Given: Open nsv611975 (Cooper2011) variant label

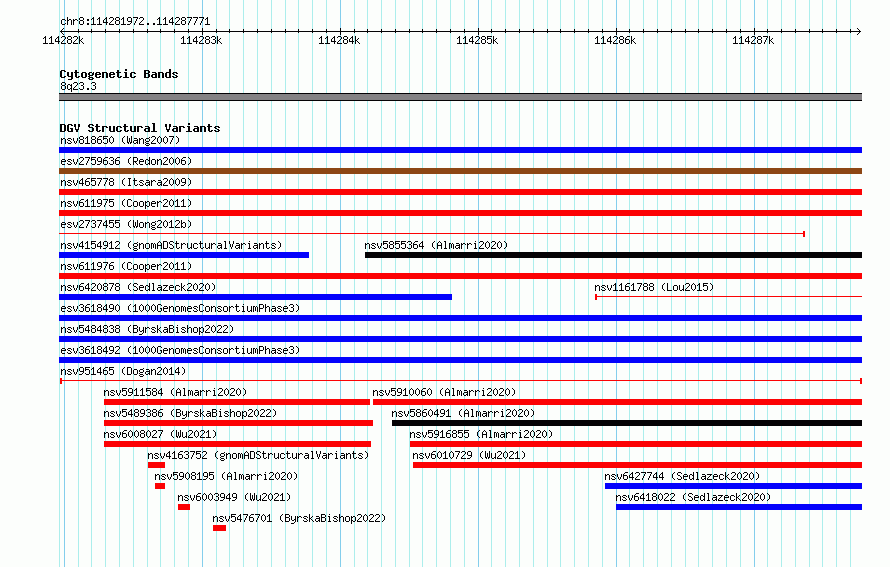Looking at the screenshot, I should click(126, 203).
